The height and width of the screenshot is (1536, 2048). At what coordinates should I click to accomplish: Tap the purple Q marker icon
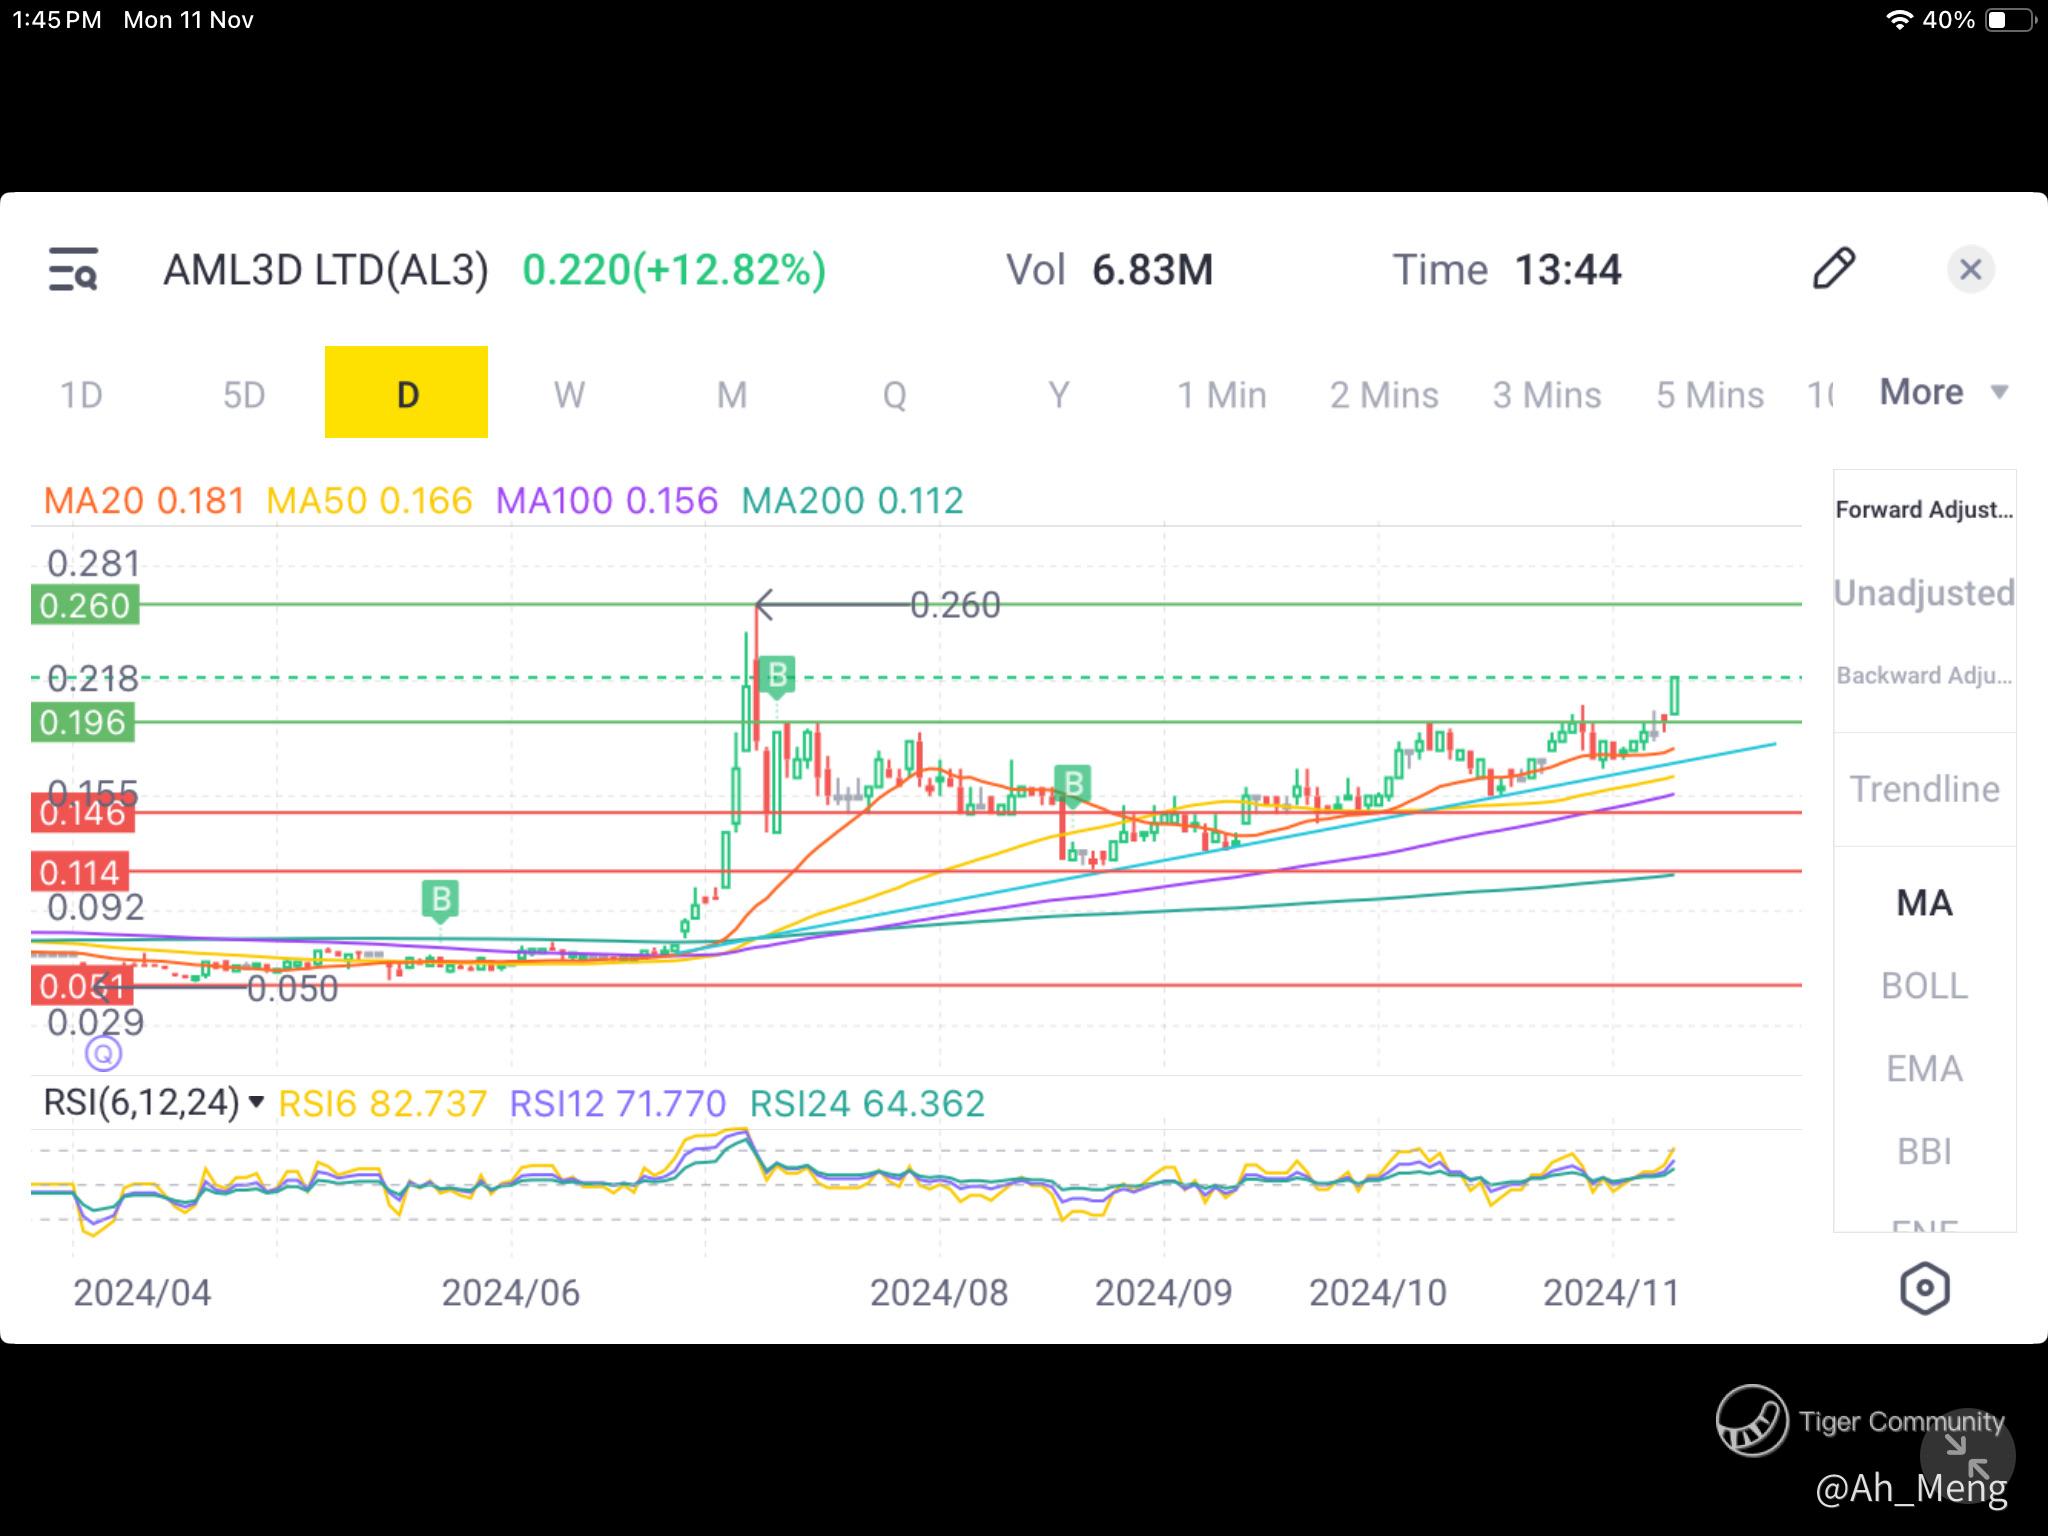pyautogui.click(x=104, y=1053)
